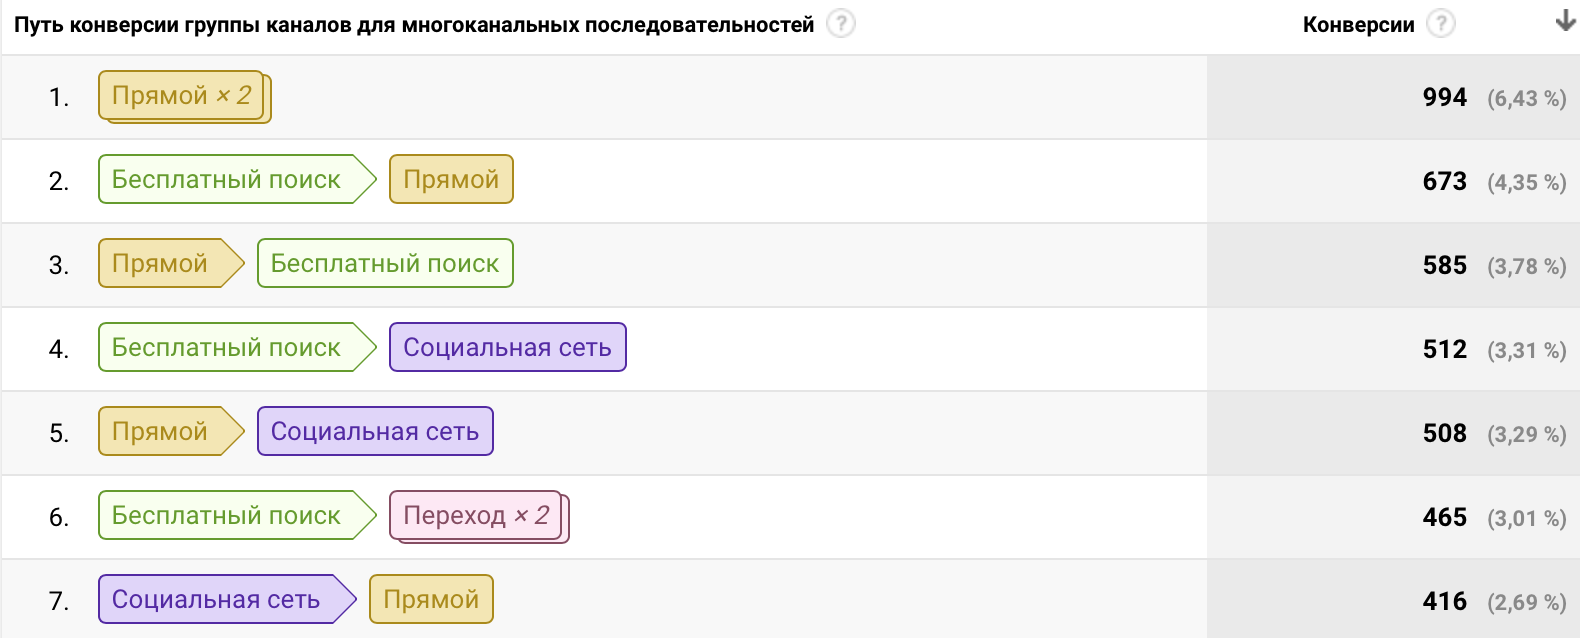Sort by the Конверсии column header
Image resolution: width=1580 pixels, height=638 pixels.
click(1358, 25)
